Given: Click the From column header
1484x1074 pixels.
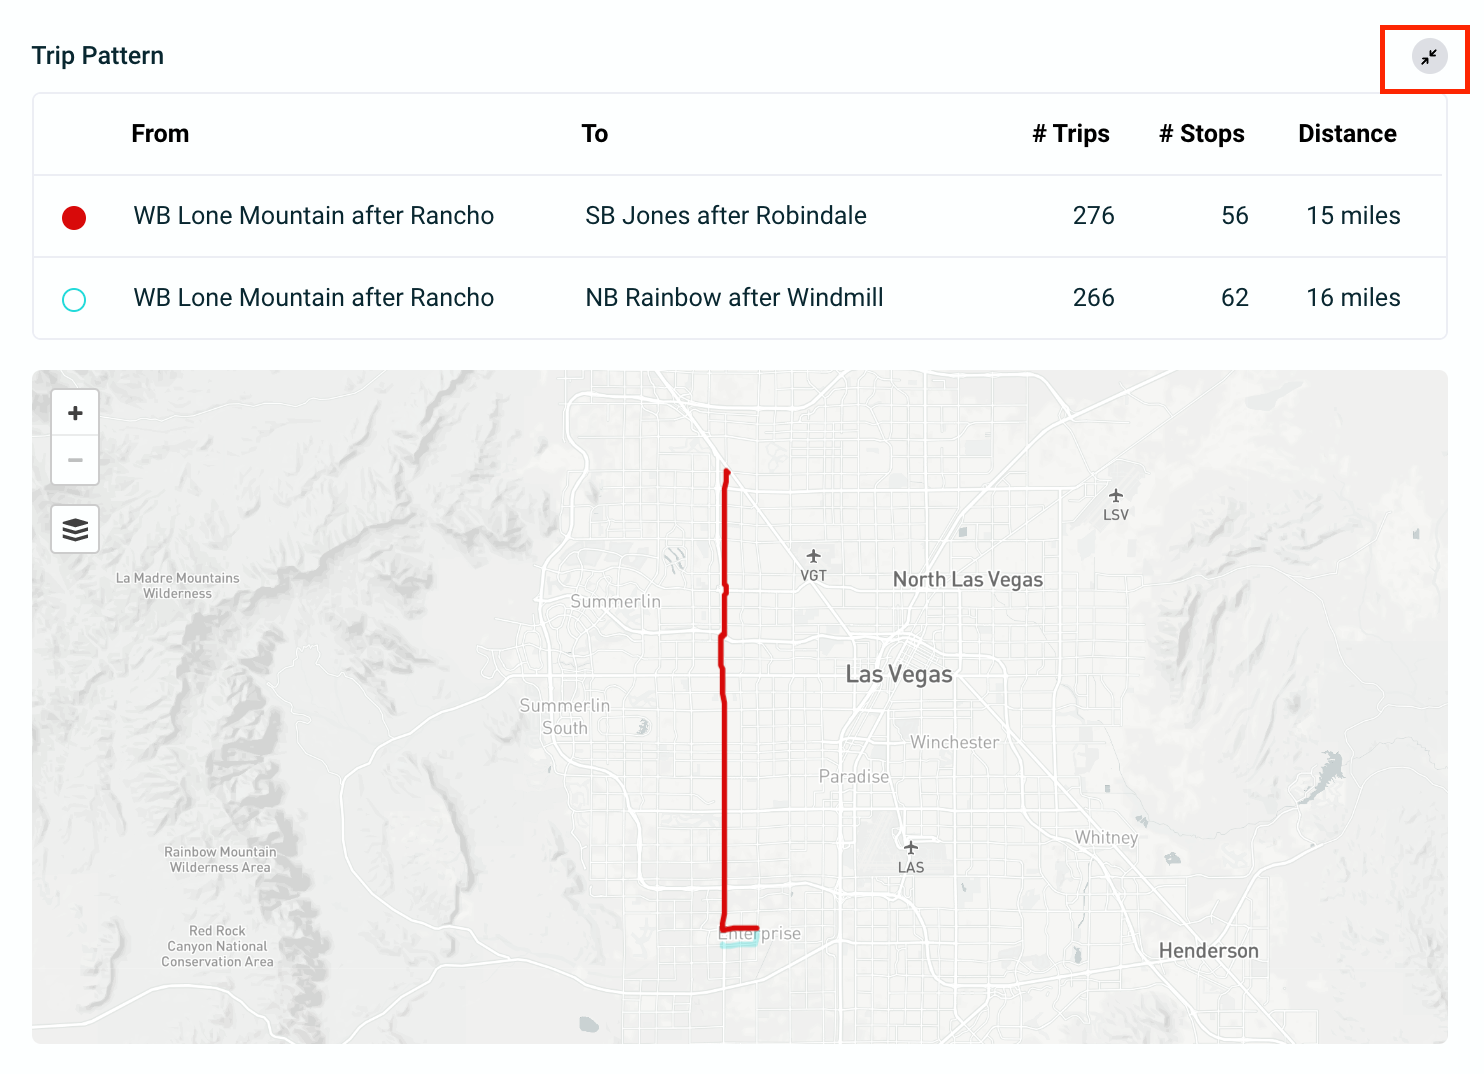Looking at the screenshot, I should [x=160, y=134].
